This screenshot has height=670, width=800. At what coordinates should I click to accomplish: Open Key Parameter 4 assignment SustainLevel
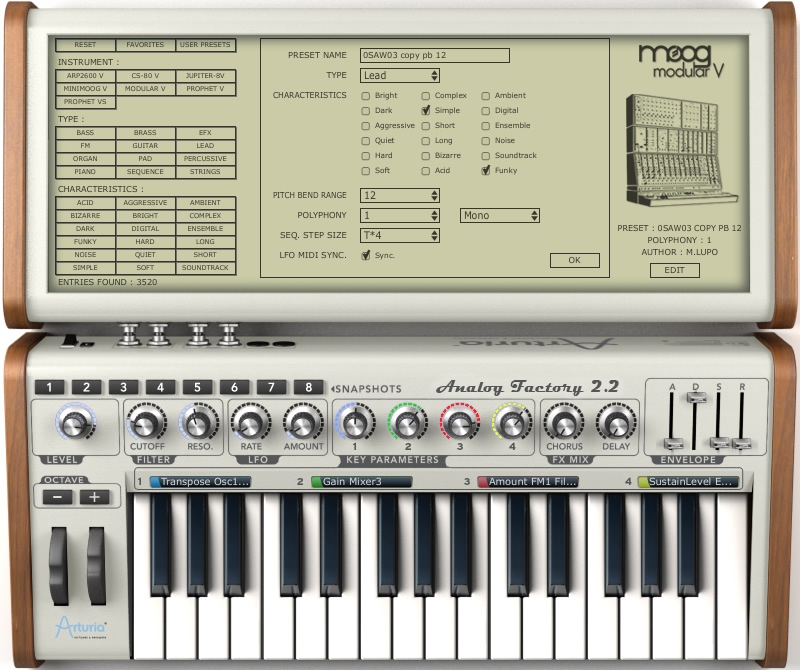pos(688,482)
